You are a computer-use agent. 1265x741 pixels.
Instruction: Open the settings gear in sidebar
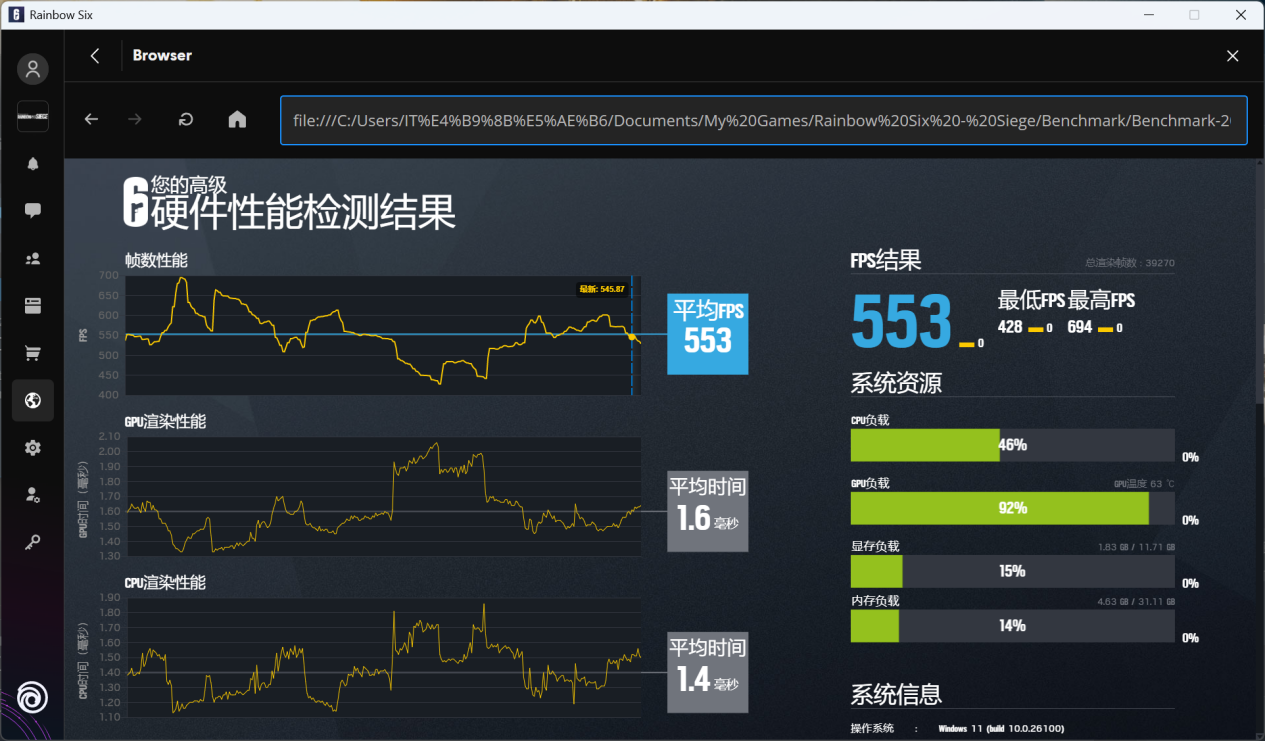[x=32, y=448]
